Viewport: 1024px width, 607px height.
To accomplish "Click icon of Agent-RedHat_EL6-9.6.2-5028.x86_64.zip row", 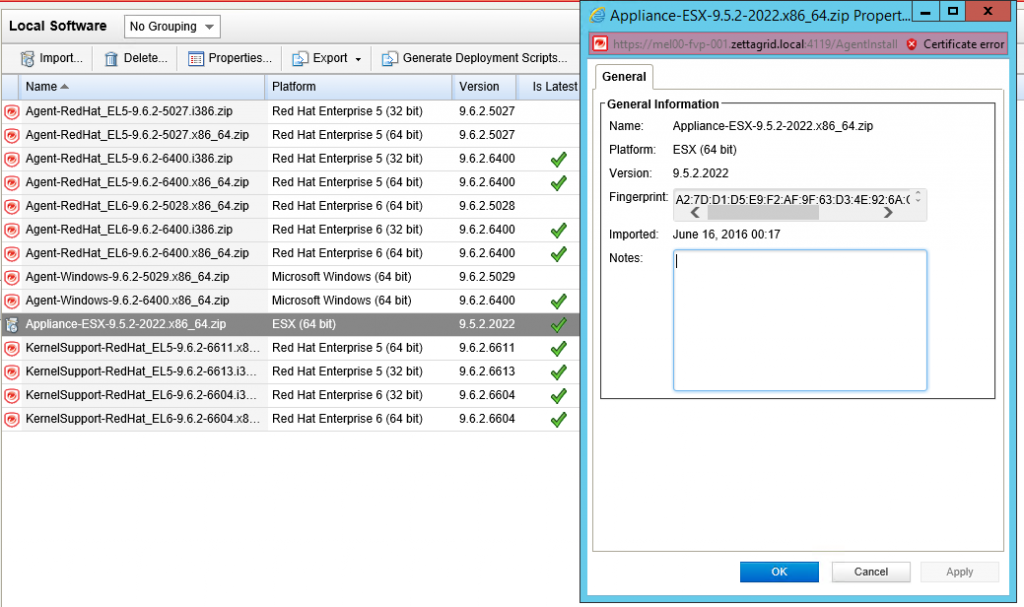I will [x=12, y=206].
